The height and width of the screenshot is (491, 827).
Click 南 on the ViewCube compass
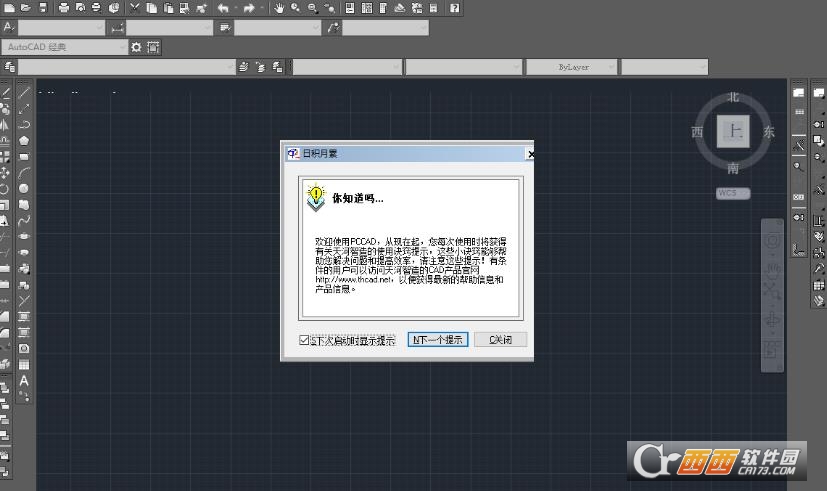click(x=733, y=168)
